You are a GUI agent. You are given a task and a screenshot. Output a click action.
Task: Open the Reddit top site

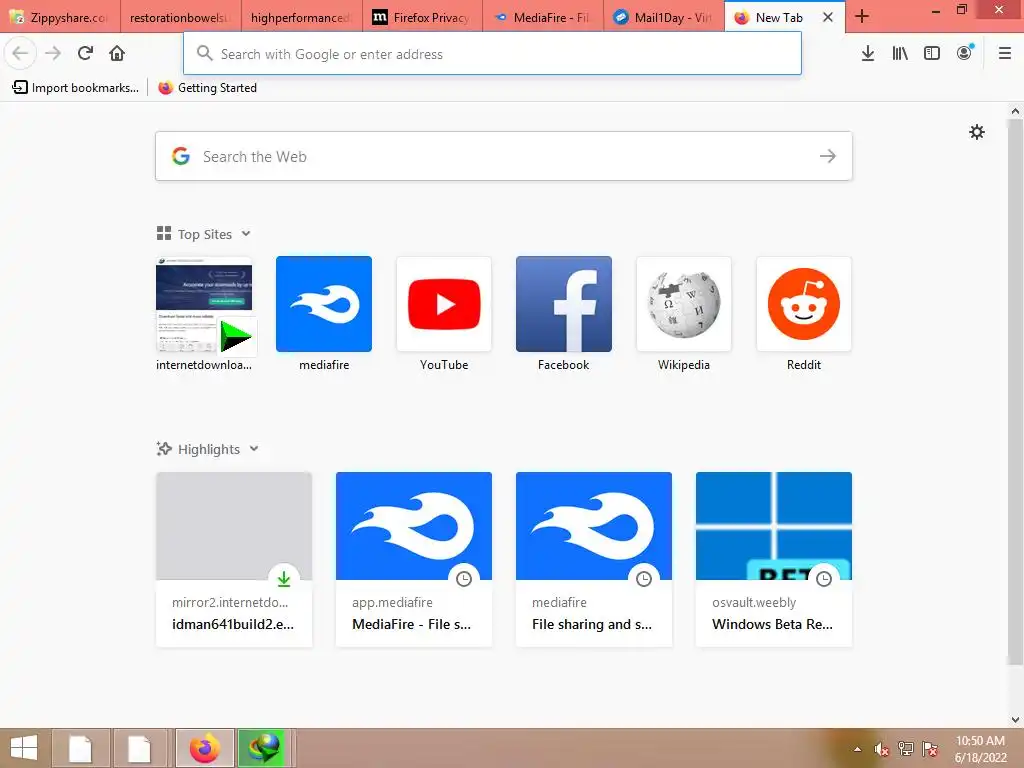click(x=804, y=314)
